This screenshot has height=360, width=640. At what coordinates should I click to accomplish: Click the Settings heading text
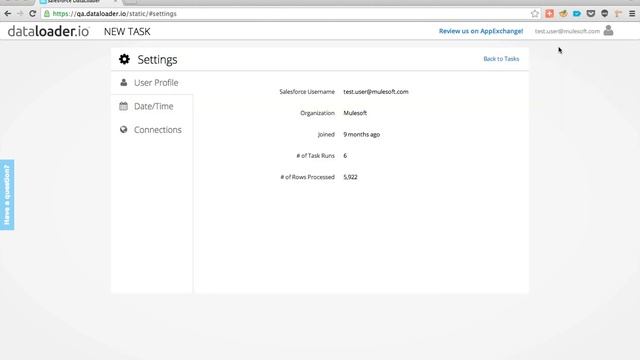(157, 60)
